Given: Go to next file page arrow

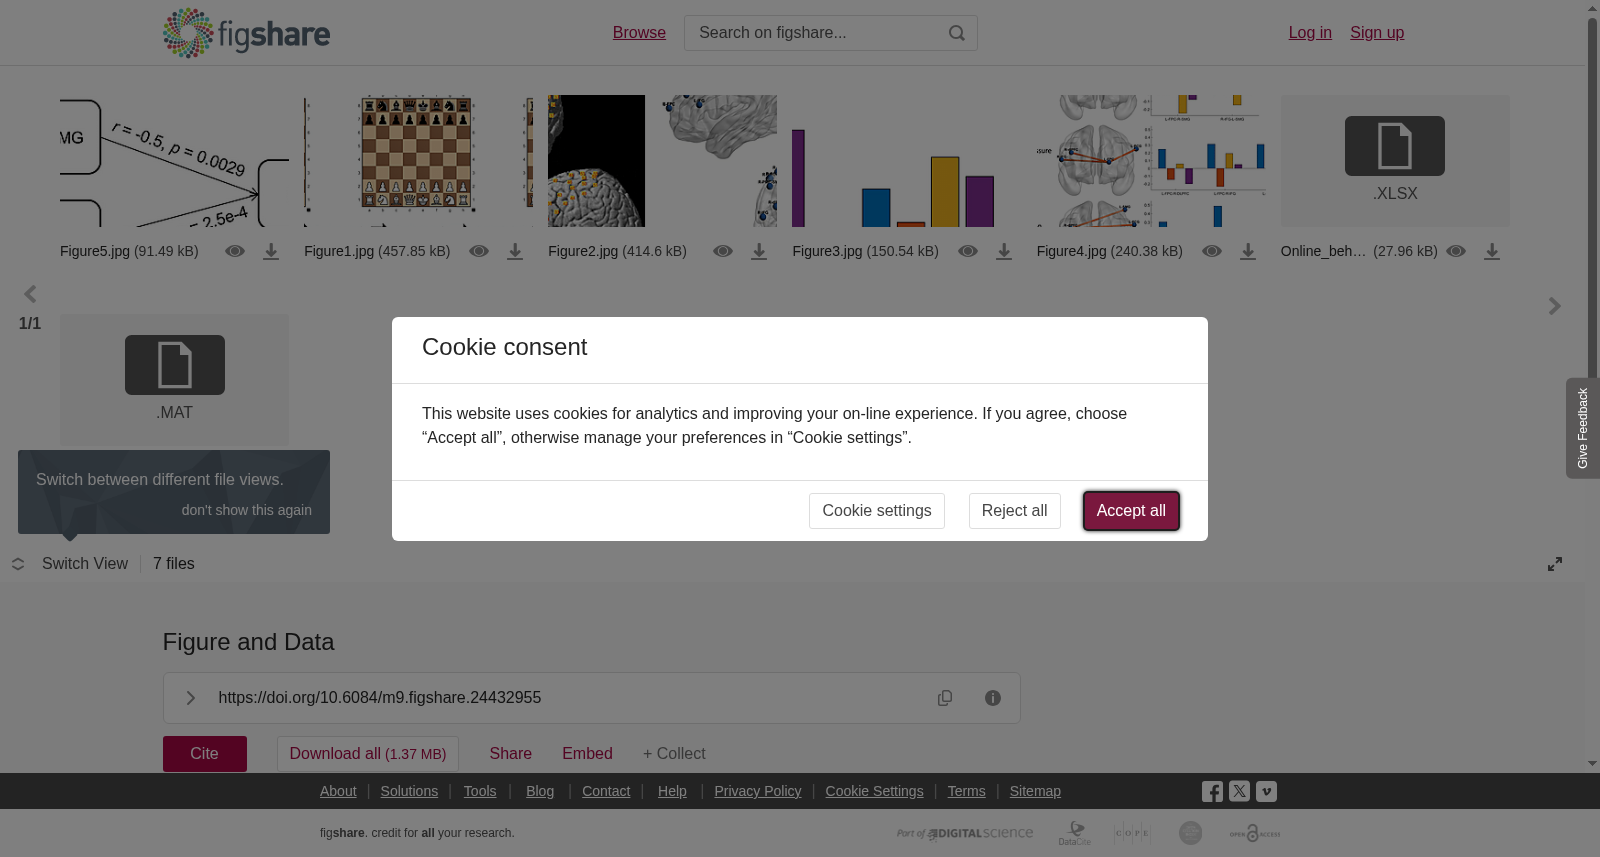Looking at the screenshot, I should (1555, 306).
